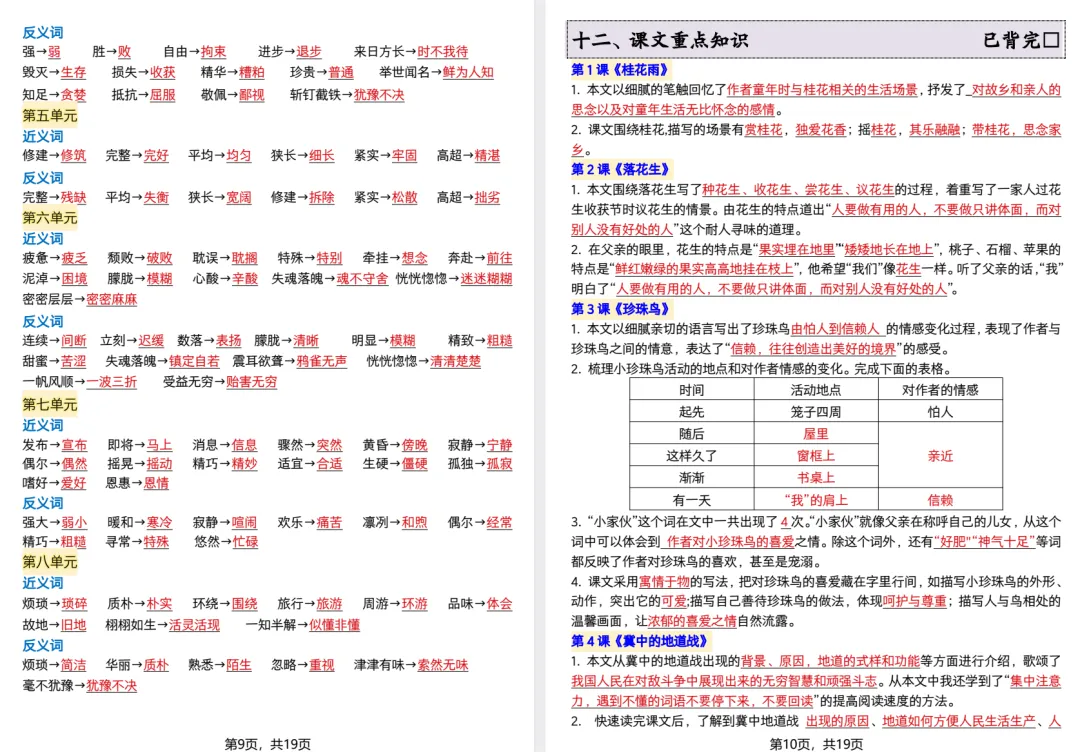Select the lesson title 第1课《桂花雨》
The image size is (1080, 752).
(x=620, y=70)
